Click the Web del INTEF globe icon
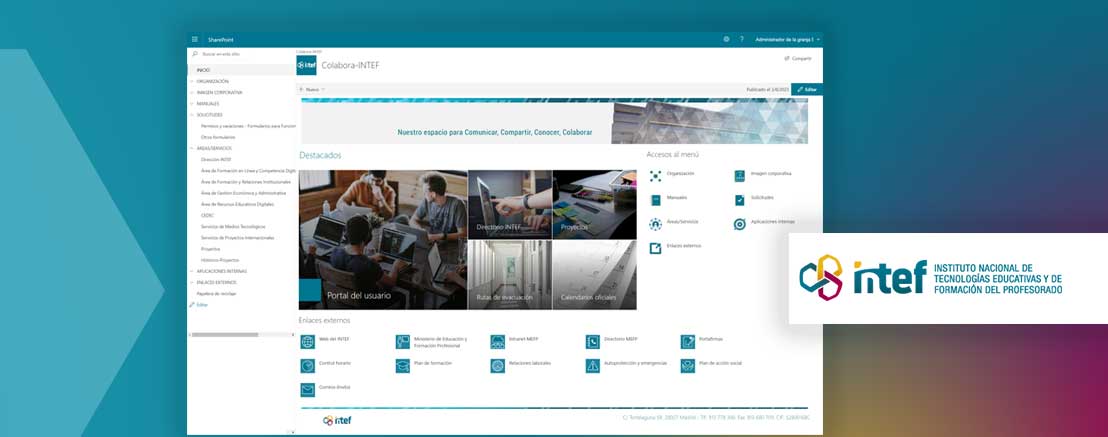Image resolution: width=1108 pixels, height=437 pixels. coord(307,341)
